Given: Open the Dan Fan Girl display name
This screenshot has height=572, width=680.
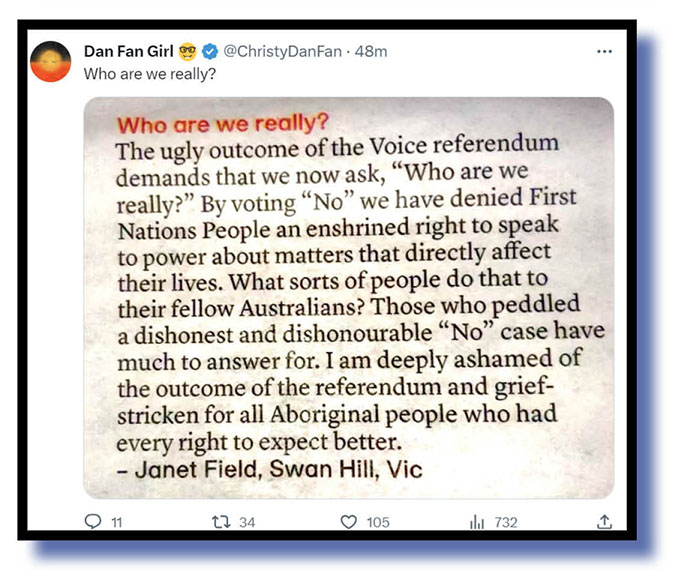Looking at the screenshot, I should [x=129, y=51].
